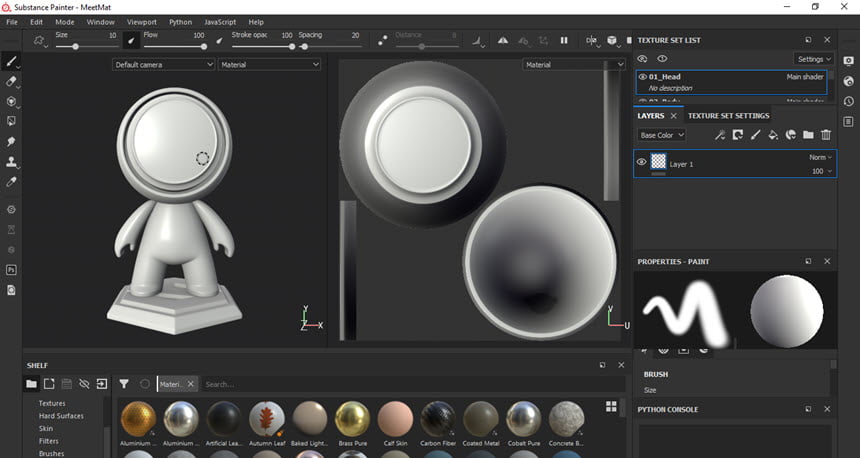
Task: Open the 3D viewport Material dropdown
Action: point(269,65)
